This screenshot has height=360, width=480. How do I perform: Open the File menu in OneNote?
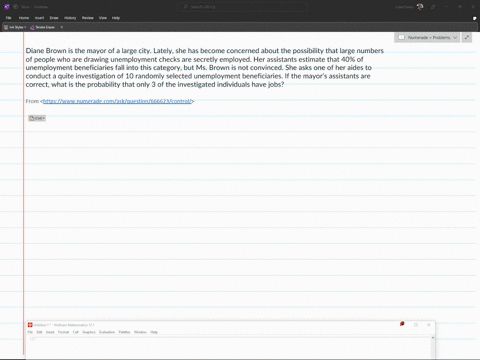coord(9,18)
